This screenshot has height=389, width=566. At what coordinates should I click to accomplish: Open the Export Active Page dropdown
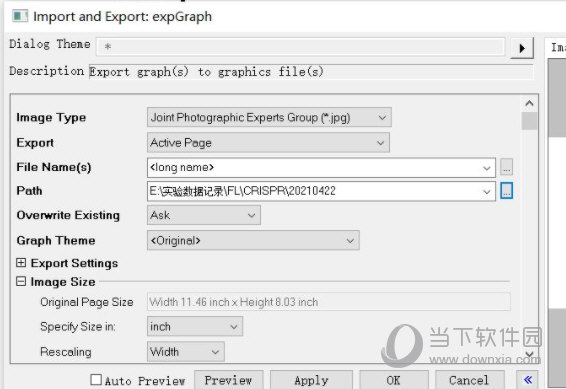[x=268, y=143]
